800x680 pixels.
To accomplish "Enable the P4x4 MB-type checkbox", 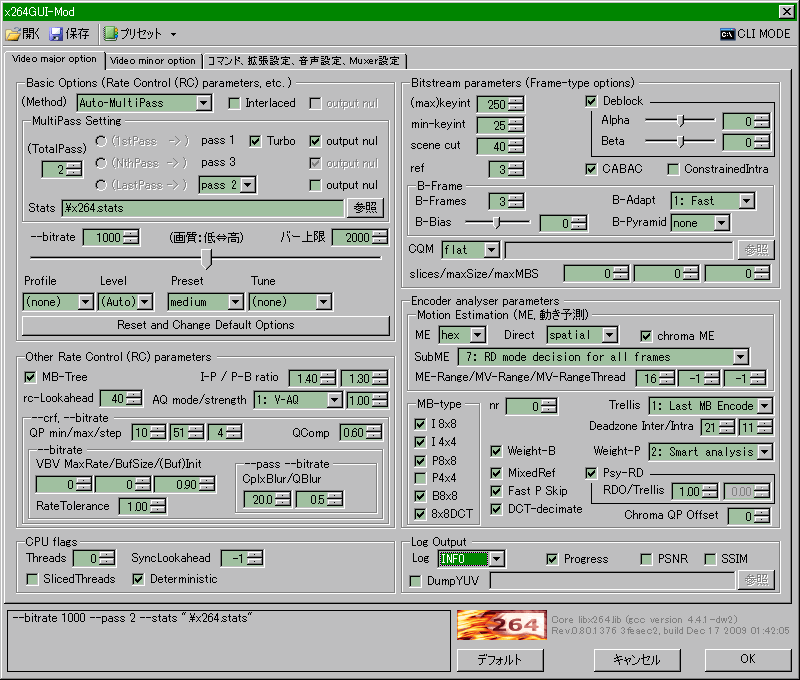I will click(420, 478).
